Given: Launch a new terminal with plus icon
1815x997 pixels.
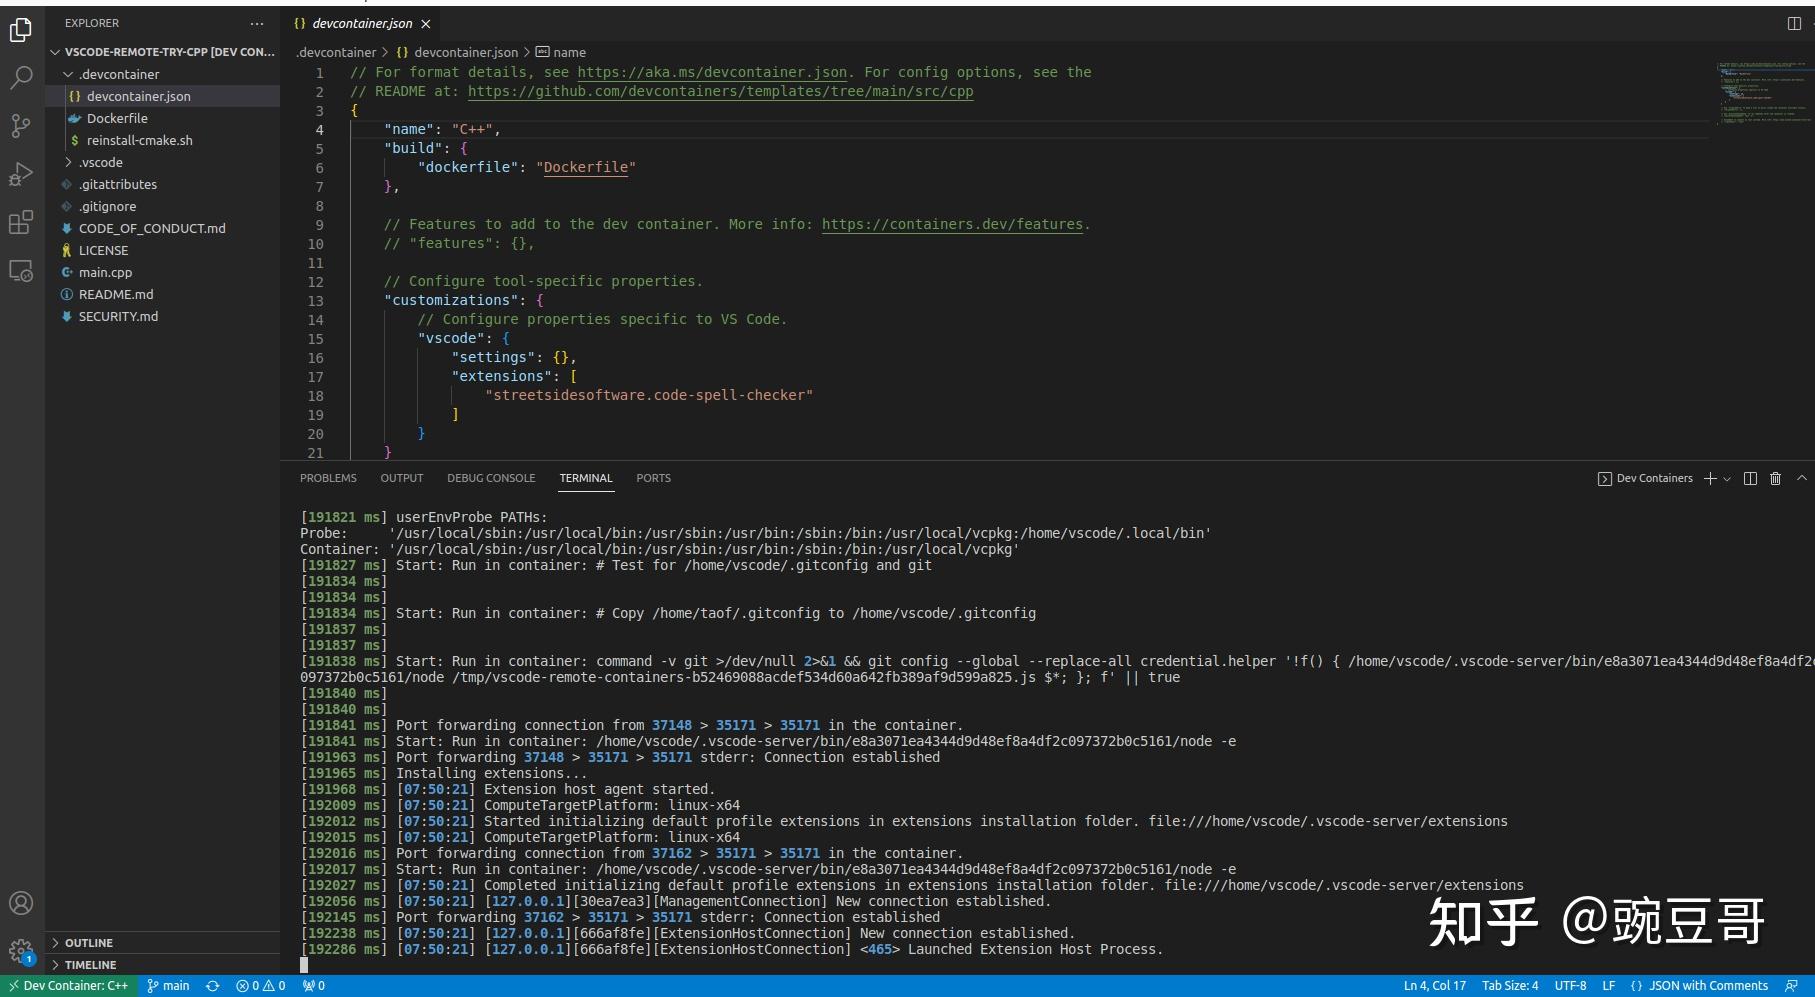Looking at the screenshot, I should click(1708, 478).
